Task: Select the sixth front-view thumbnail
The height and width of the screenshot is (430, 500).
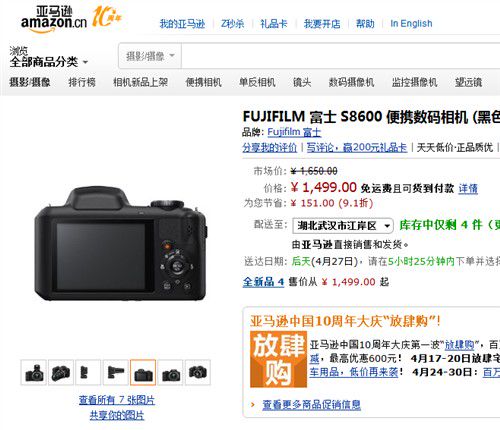Action: (170, 372)
